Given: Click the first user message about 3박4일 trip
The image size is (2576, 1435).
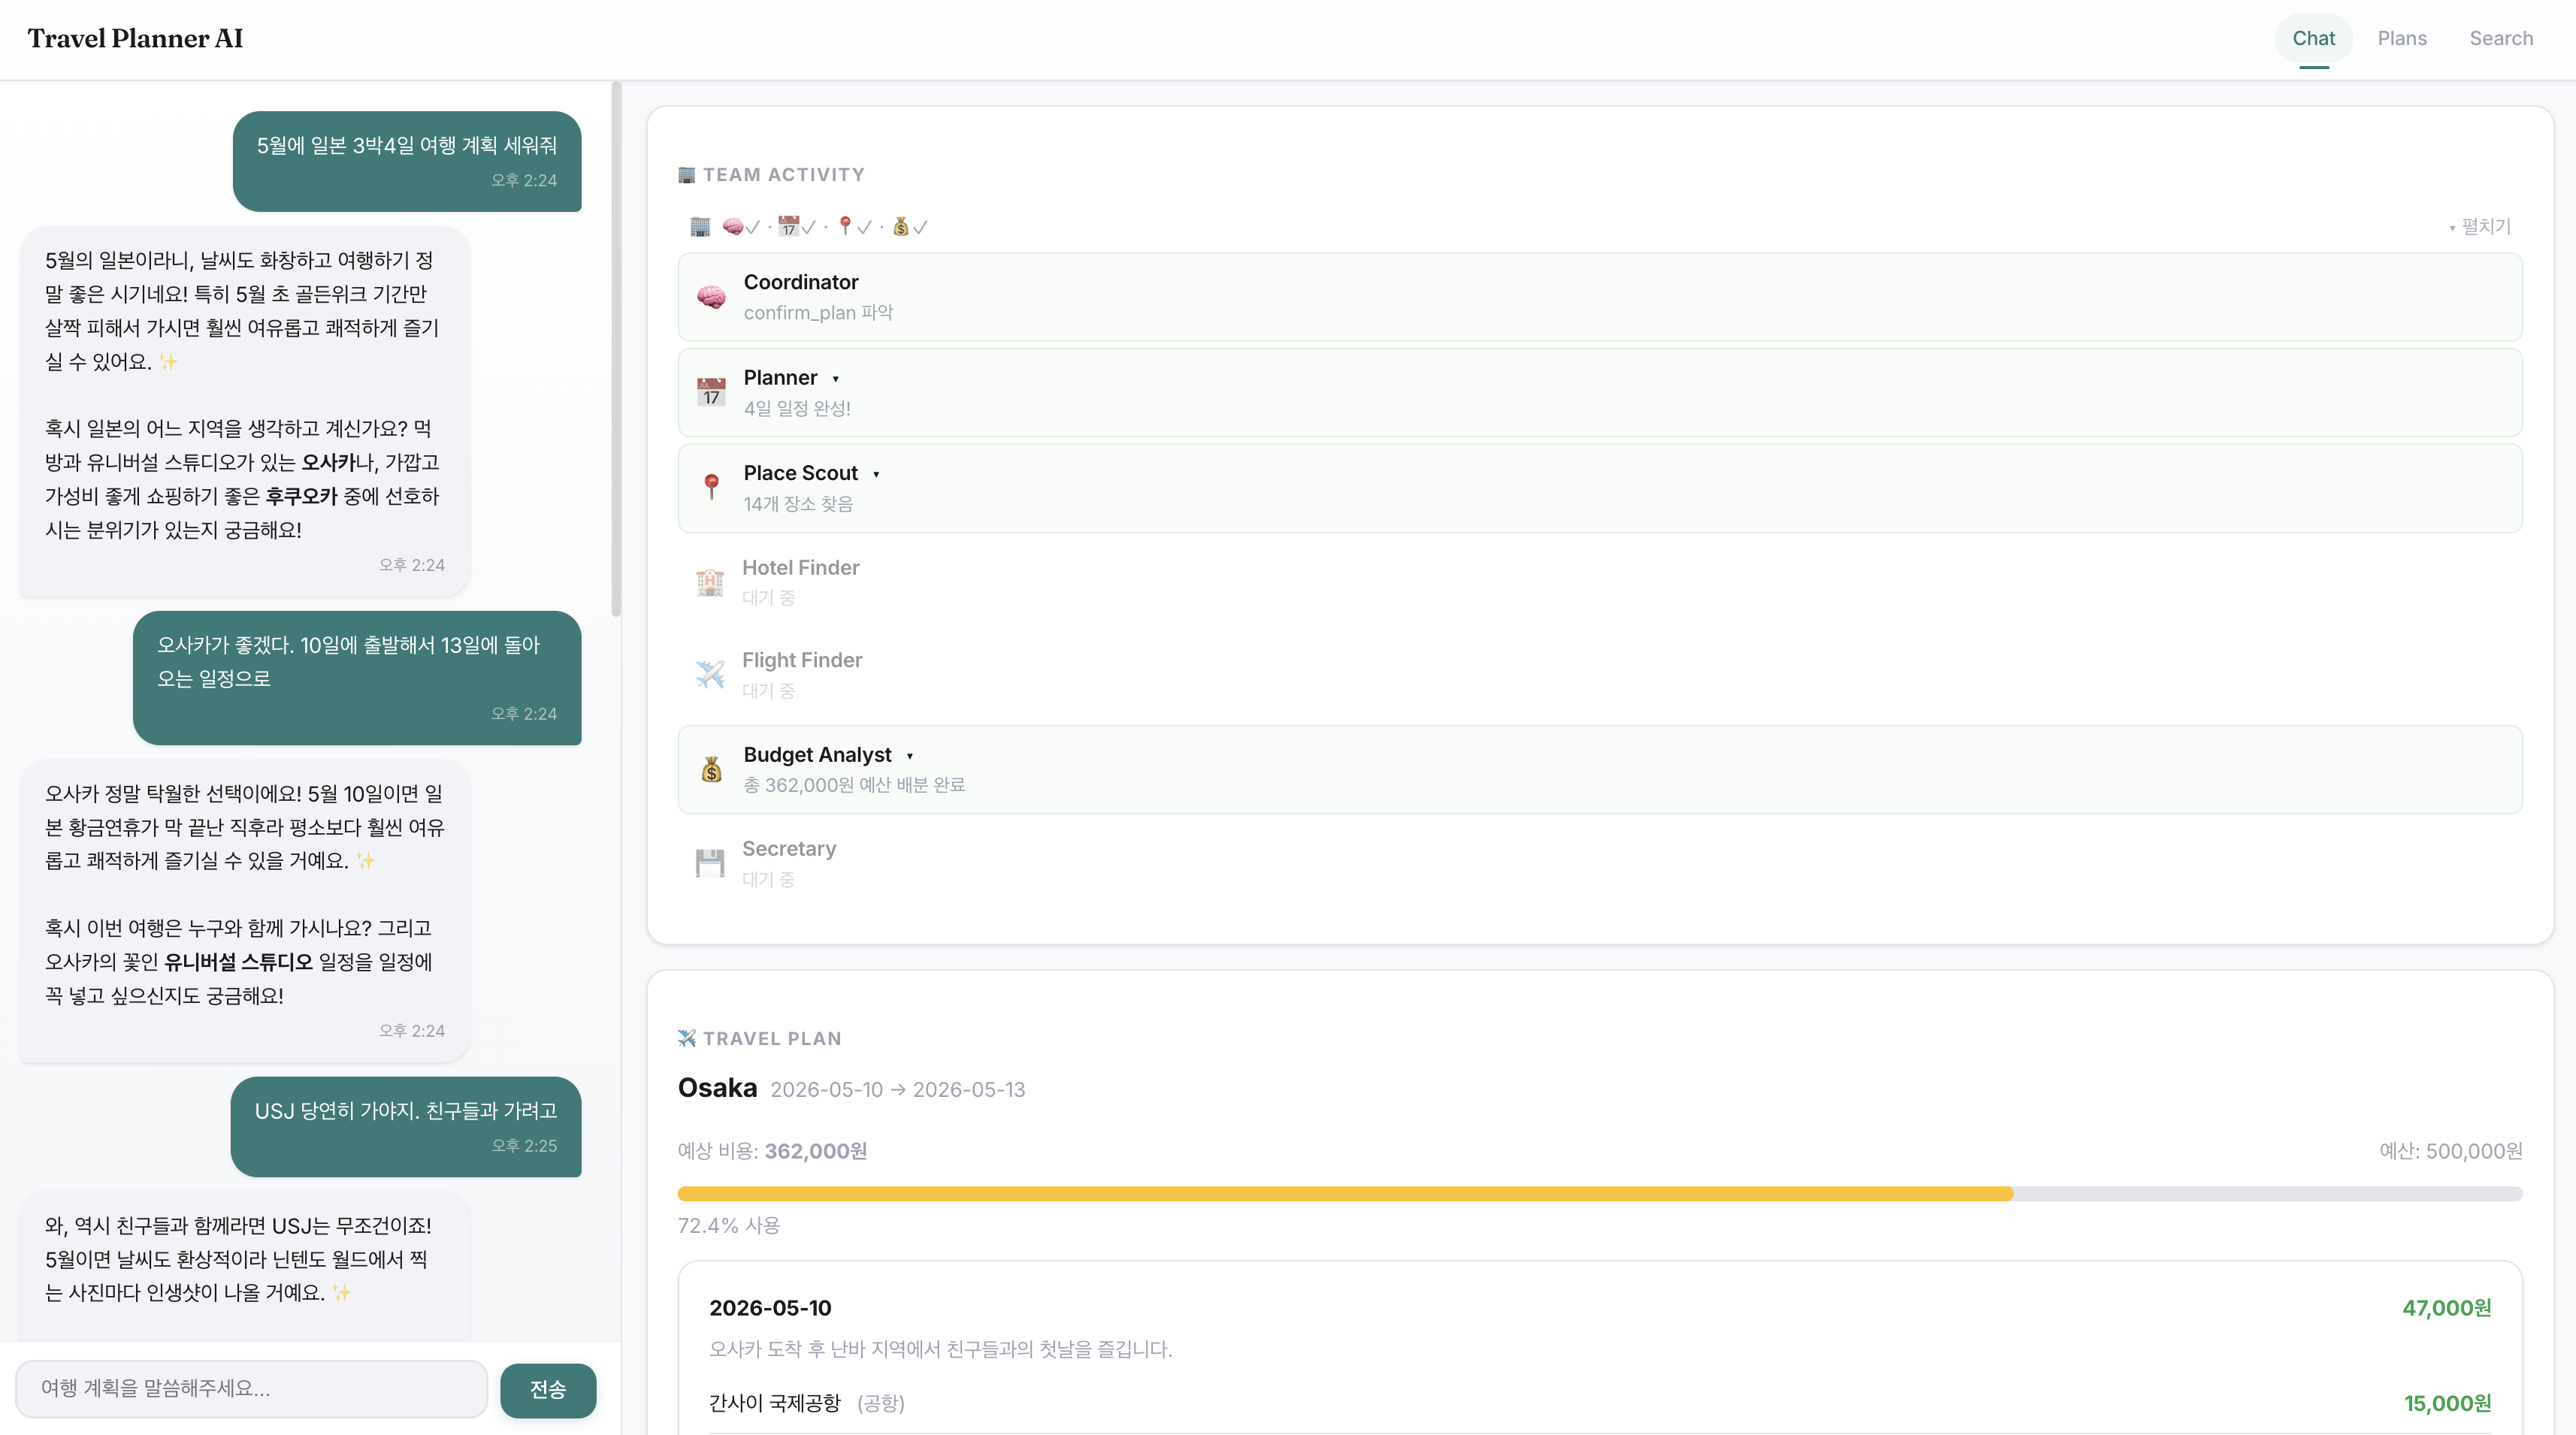Looking at the screenshot, I should coord(407,161).
